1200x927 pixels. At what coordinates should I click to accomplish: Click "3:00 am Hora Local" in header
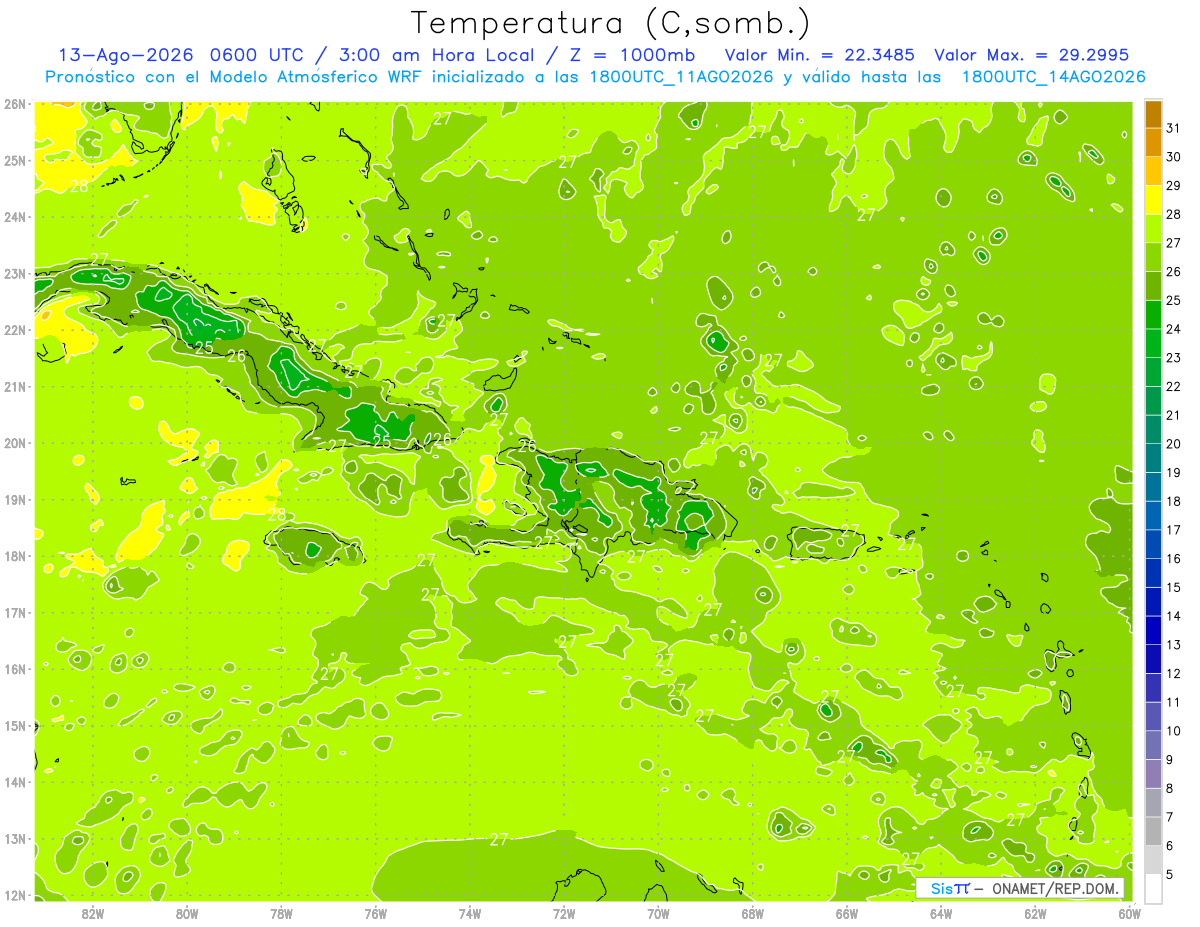[x=438, y=55]
